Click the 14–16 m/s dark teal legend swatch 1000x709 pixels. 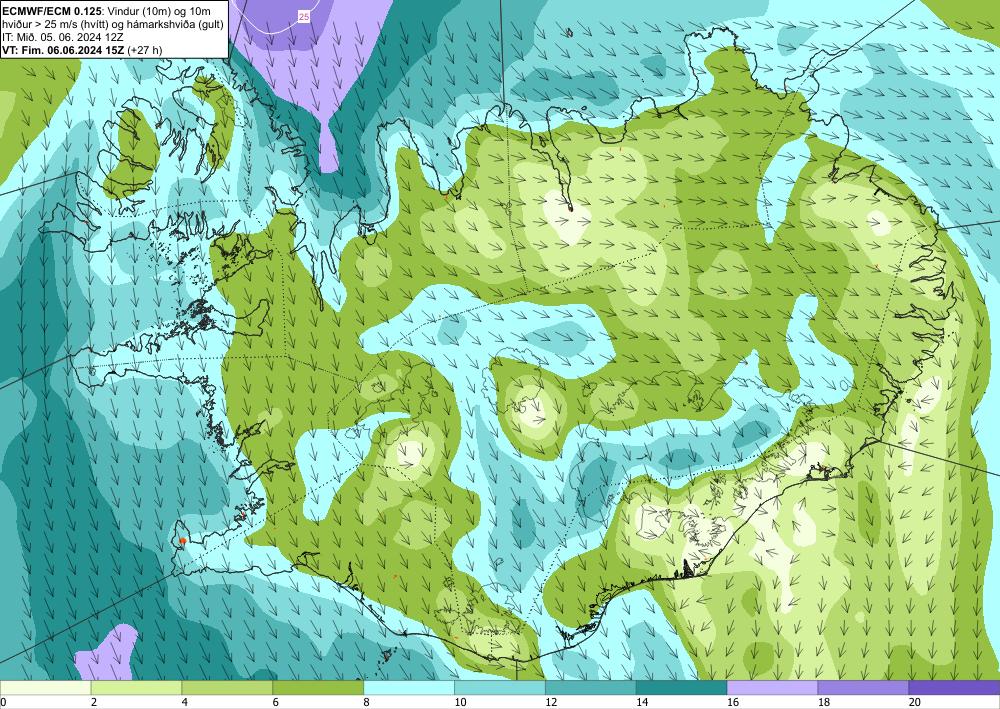tap(682, 687)
